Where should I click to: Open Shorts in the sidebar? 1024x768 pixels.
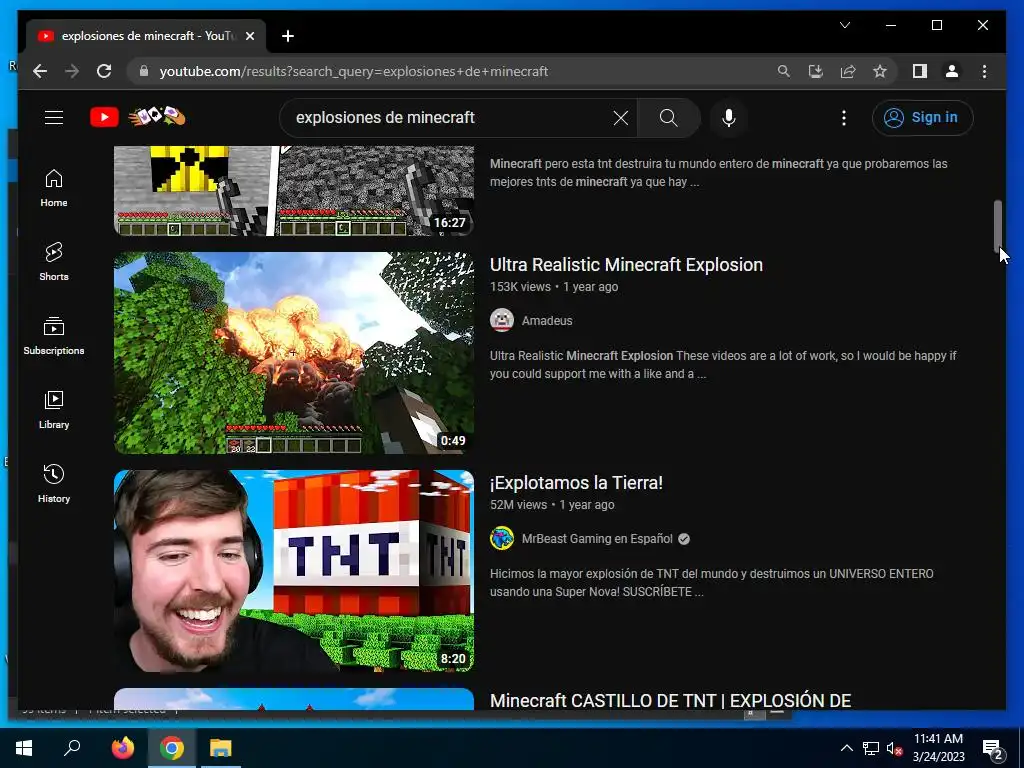point(54,262)
